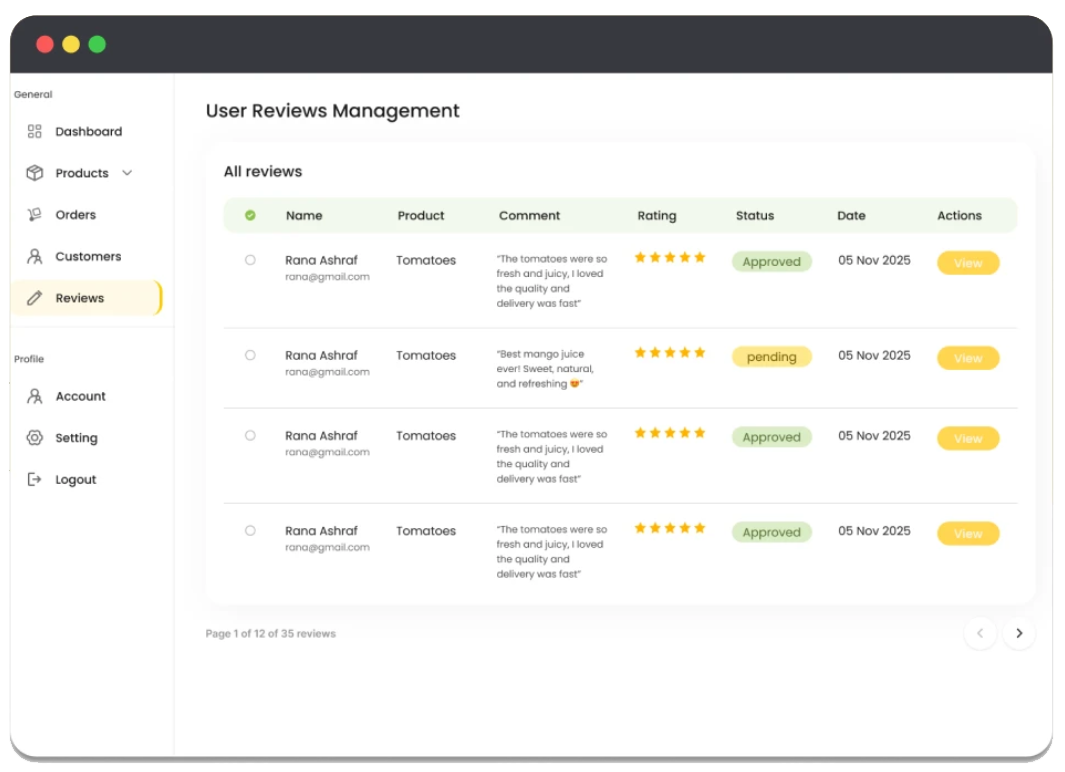Click the Account person icon
The image size is (1065, 772).
point(35,397)
